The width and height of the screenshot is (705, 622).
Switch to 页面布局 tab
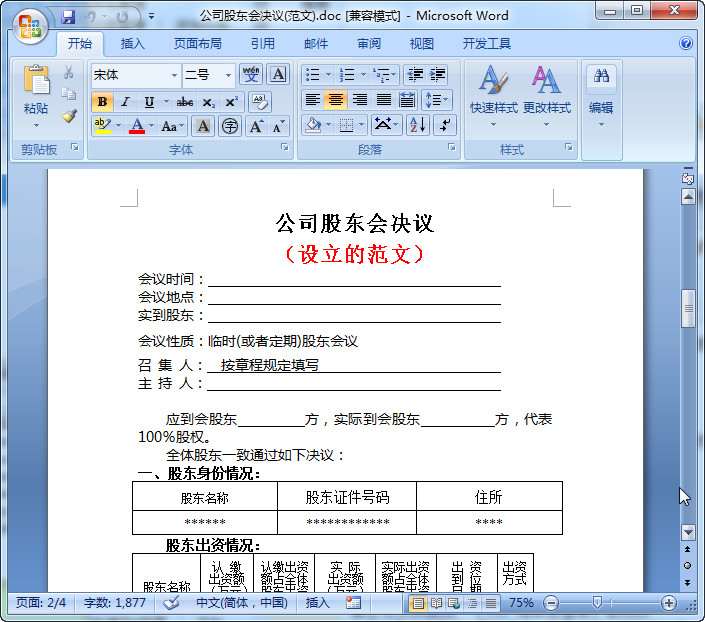(197, 44)
